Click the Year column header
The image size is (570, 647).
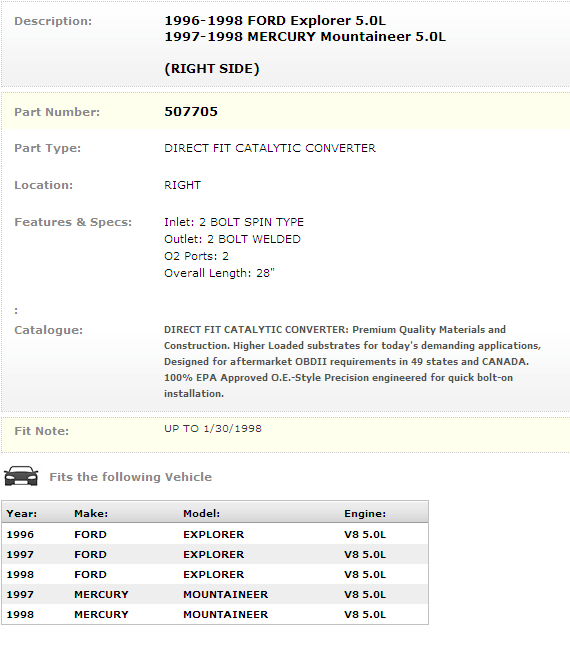[x=22, y=513]
